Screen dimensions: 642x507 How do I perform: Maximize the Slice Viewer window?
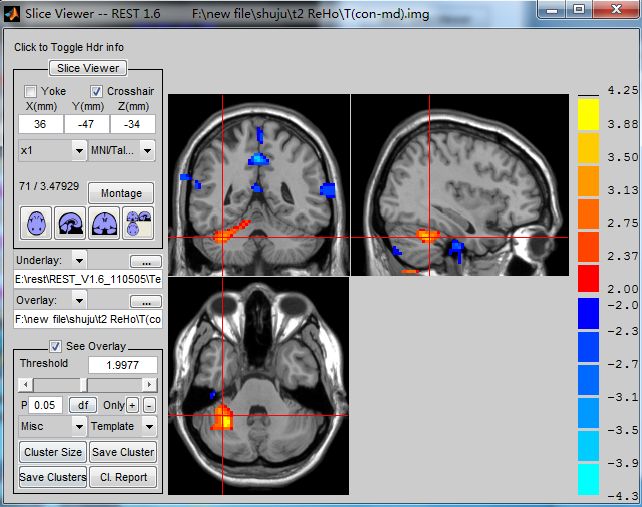pos(579,9)
